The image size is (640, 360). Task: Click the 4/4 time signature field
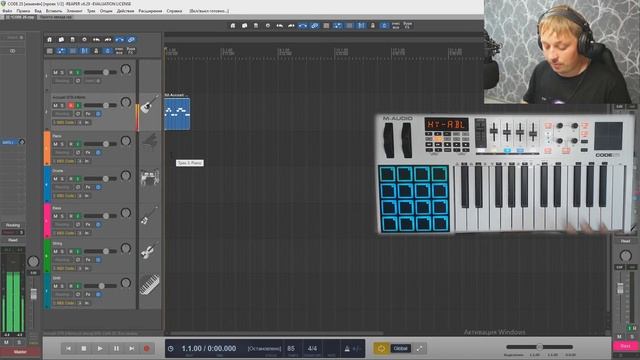tap(312, 349)
